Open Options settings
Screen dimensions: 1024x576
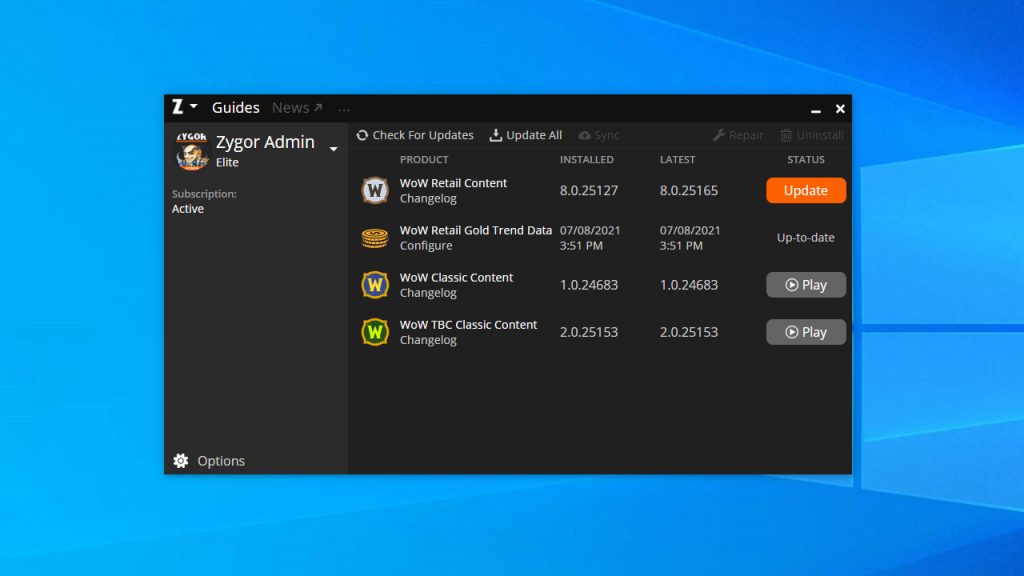221,461
